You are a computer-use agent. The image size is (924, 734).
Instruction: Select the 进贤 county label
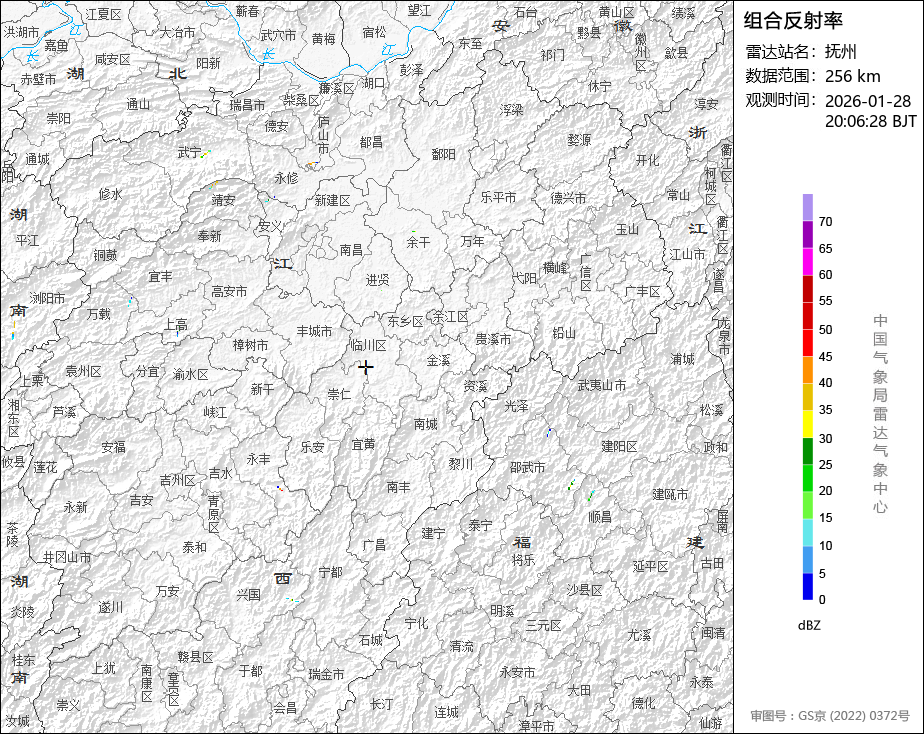coord(377,280)
